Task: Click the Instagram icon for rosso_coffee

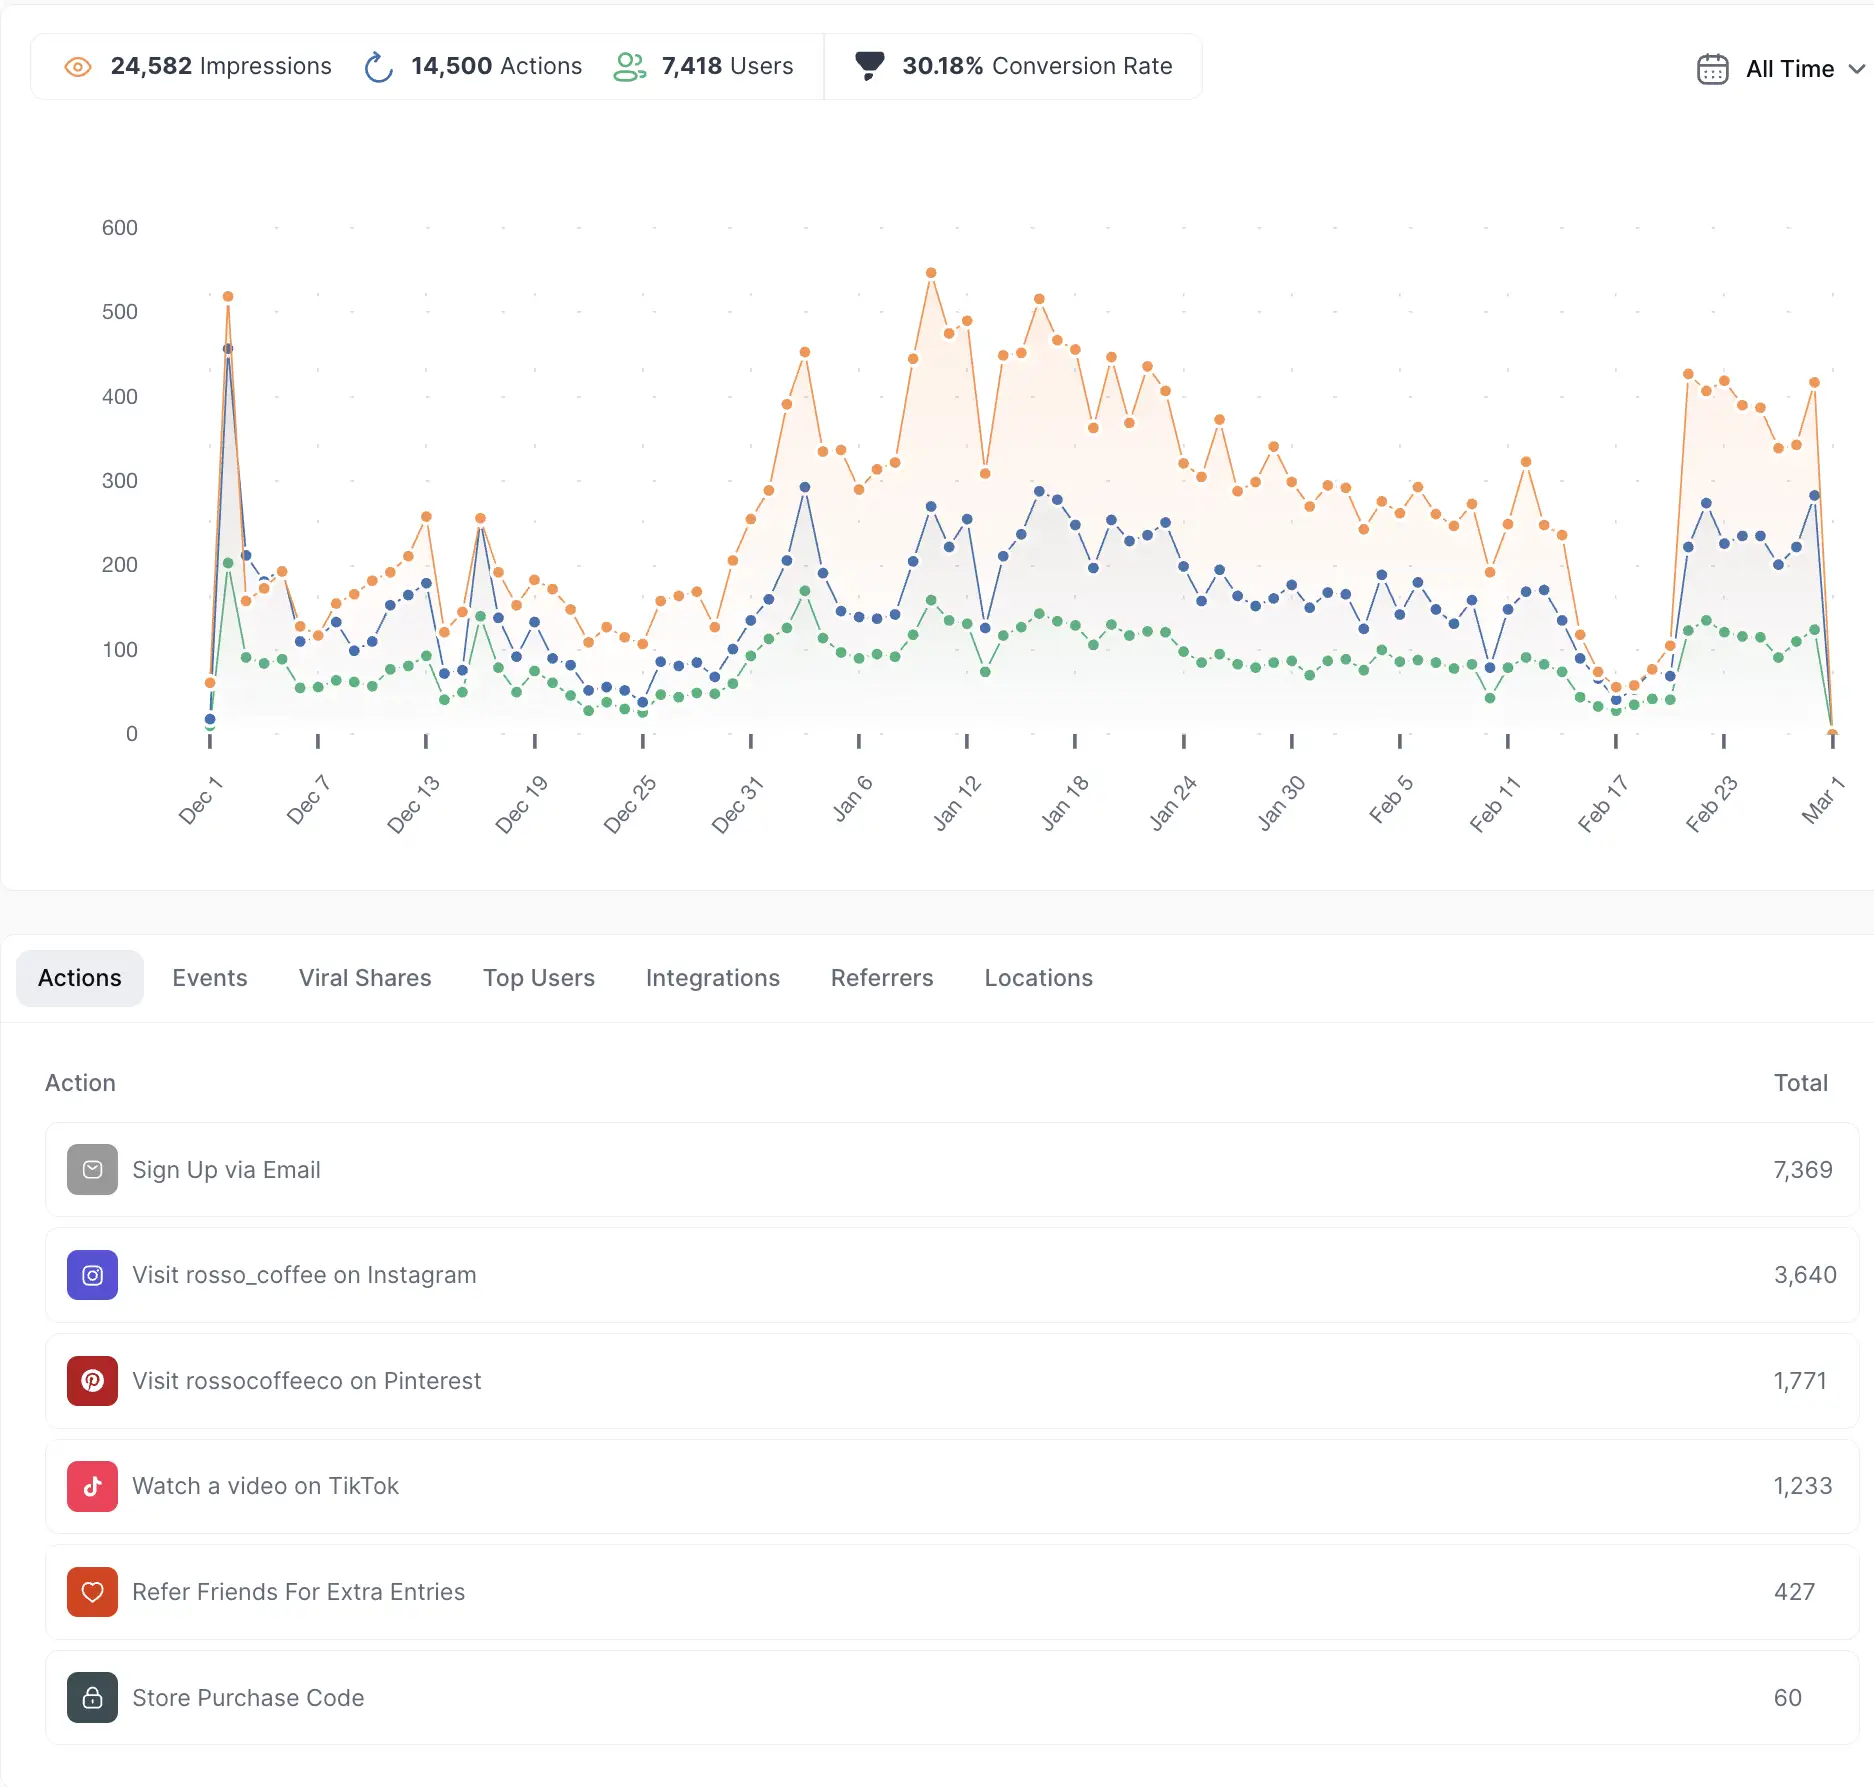Action: coord(92,1275)
